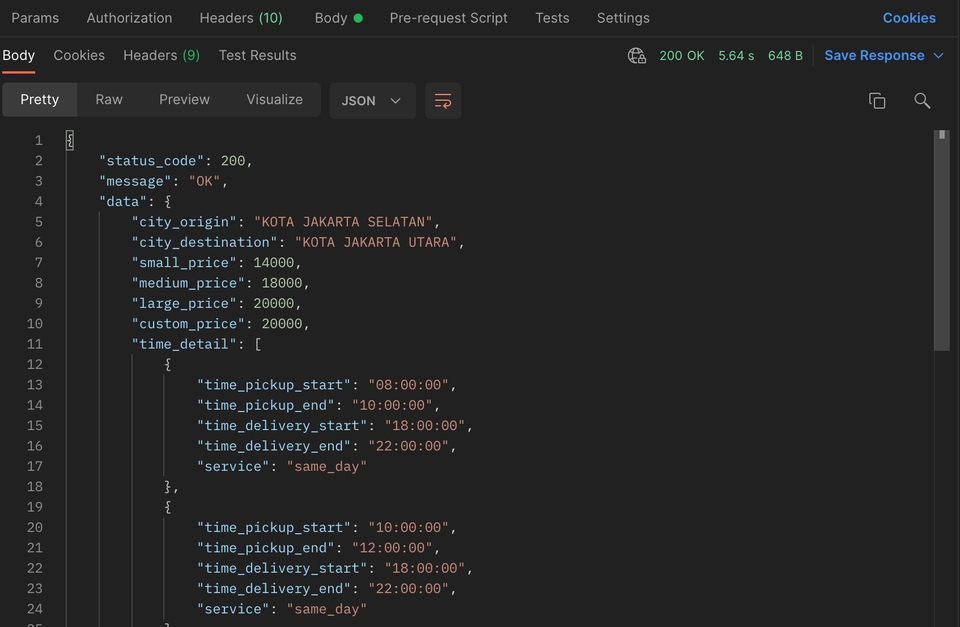The height and width of the screenshot is (627, 960).
Task: Open the Pre-request Script tab
Action: click(x=449, y=18)
